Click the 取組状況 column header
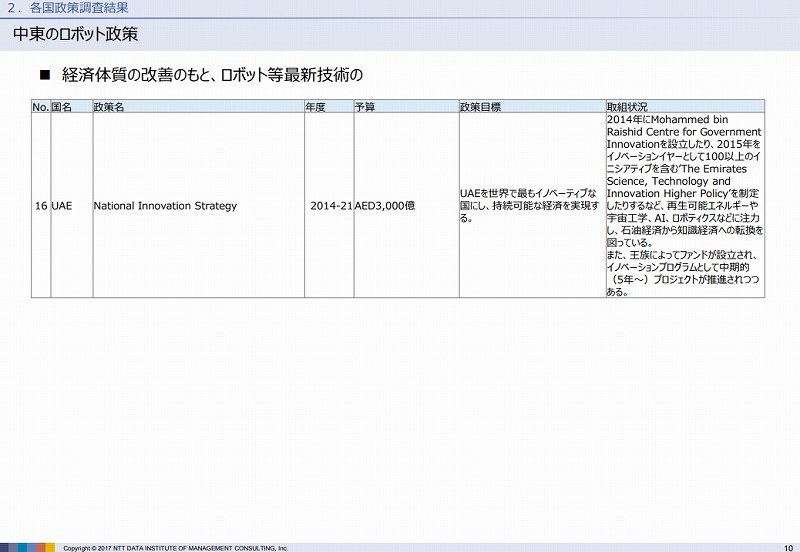 627,106
